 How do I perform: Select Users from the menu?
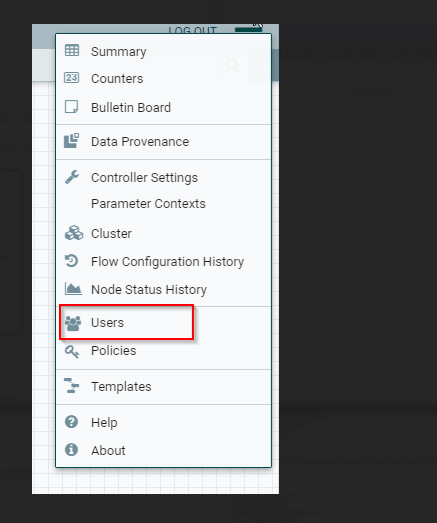click(x=163, y=323)
